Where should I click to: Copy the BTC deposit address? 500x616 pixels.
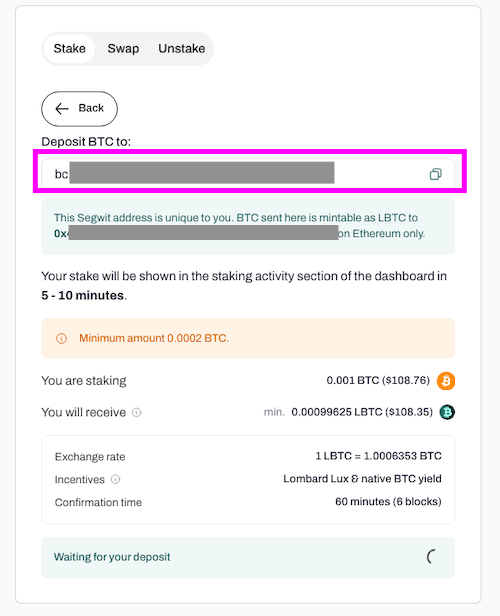tap(435, 174)
